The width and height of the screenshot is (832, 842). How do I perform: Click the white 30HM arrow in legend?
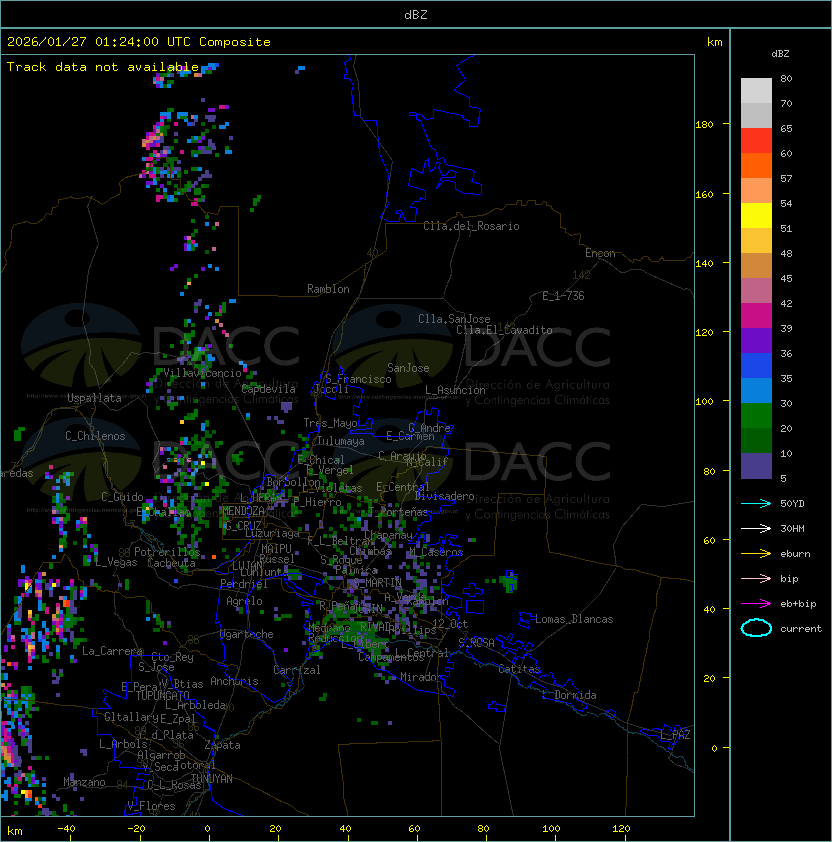(x=756, y=528)
